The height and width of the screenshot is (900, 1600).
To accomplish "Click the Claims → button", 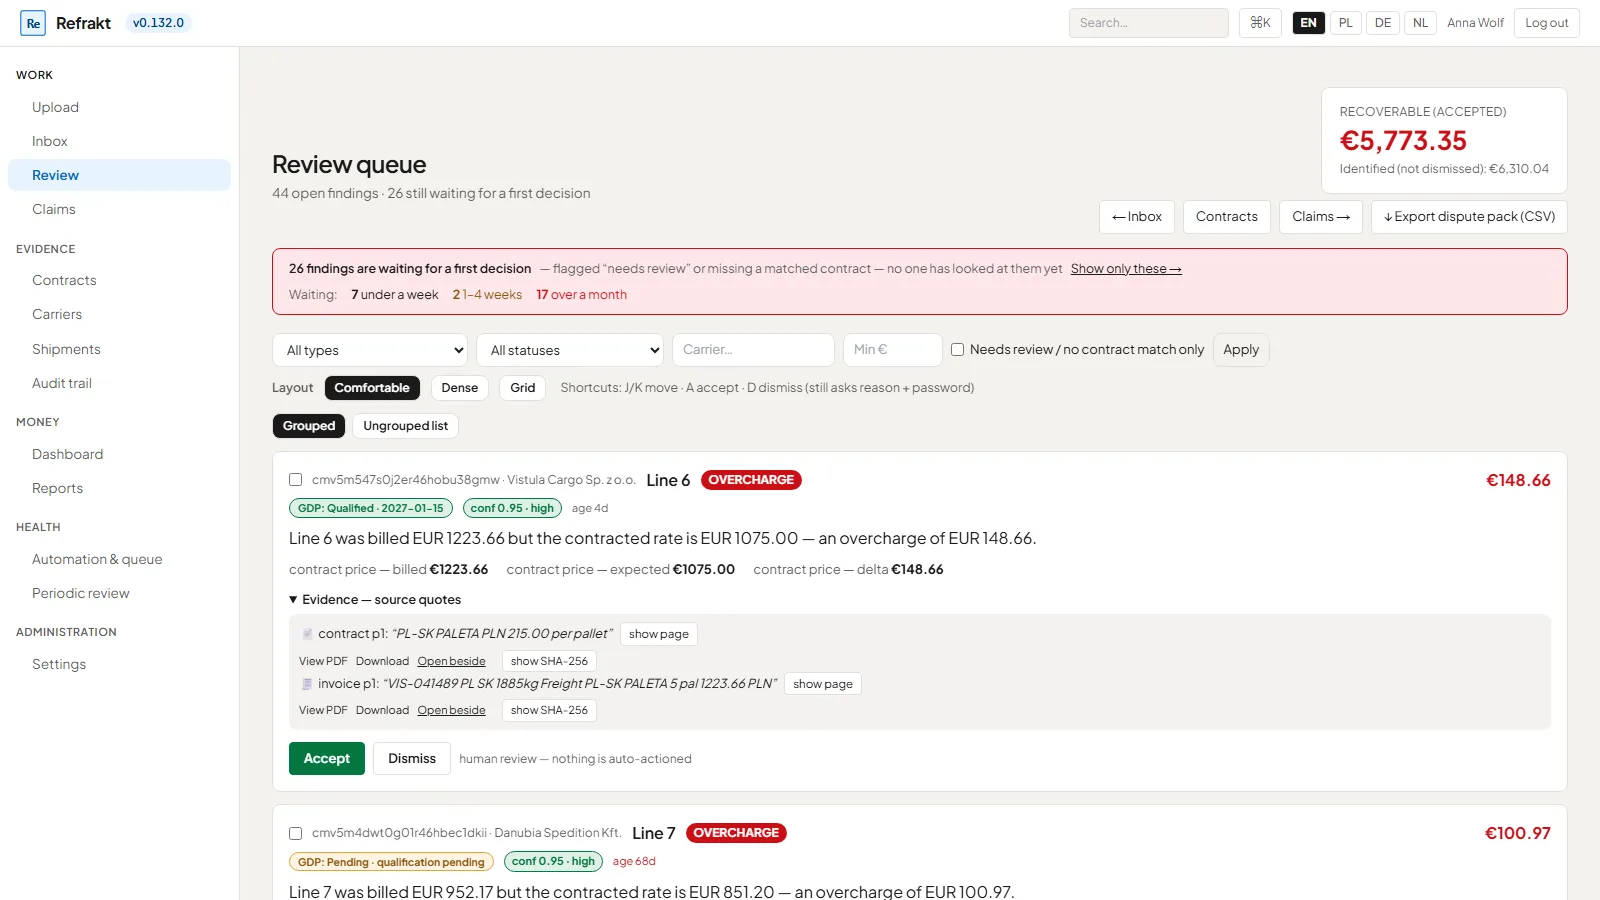I will (x=1321, y=217).
